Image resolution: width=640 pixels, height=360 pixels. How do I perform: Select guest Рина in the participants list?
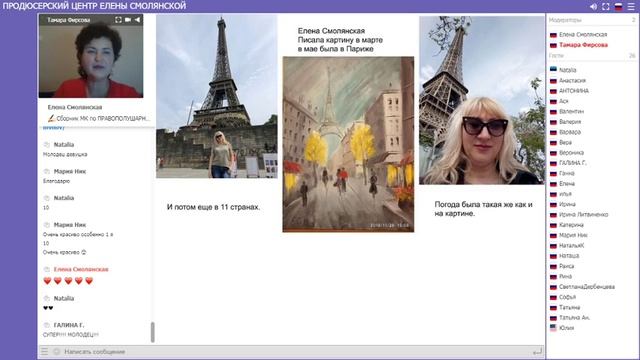pos(565,276)
